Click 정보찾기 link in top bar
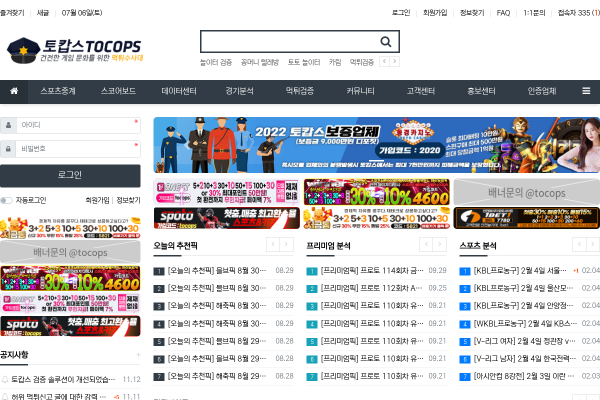600x400 pixels. [x=472, y=13]
